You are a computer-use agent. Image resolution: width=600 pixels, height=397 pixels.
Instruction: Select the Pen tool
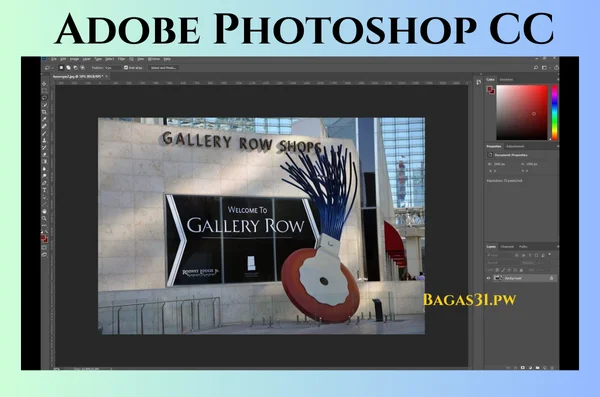[44, 183]
